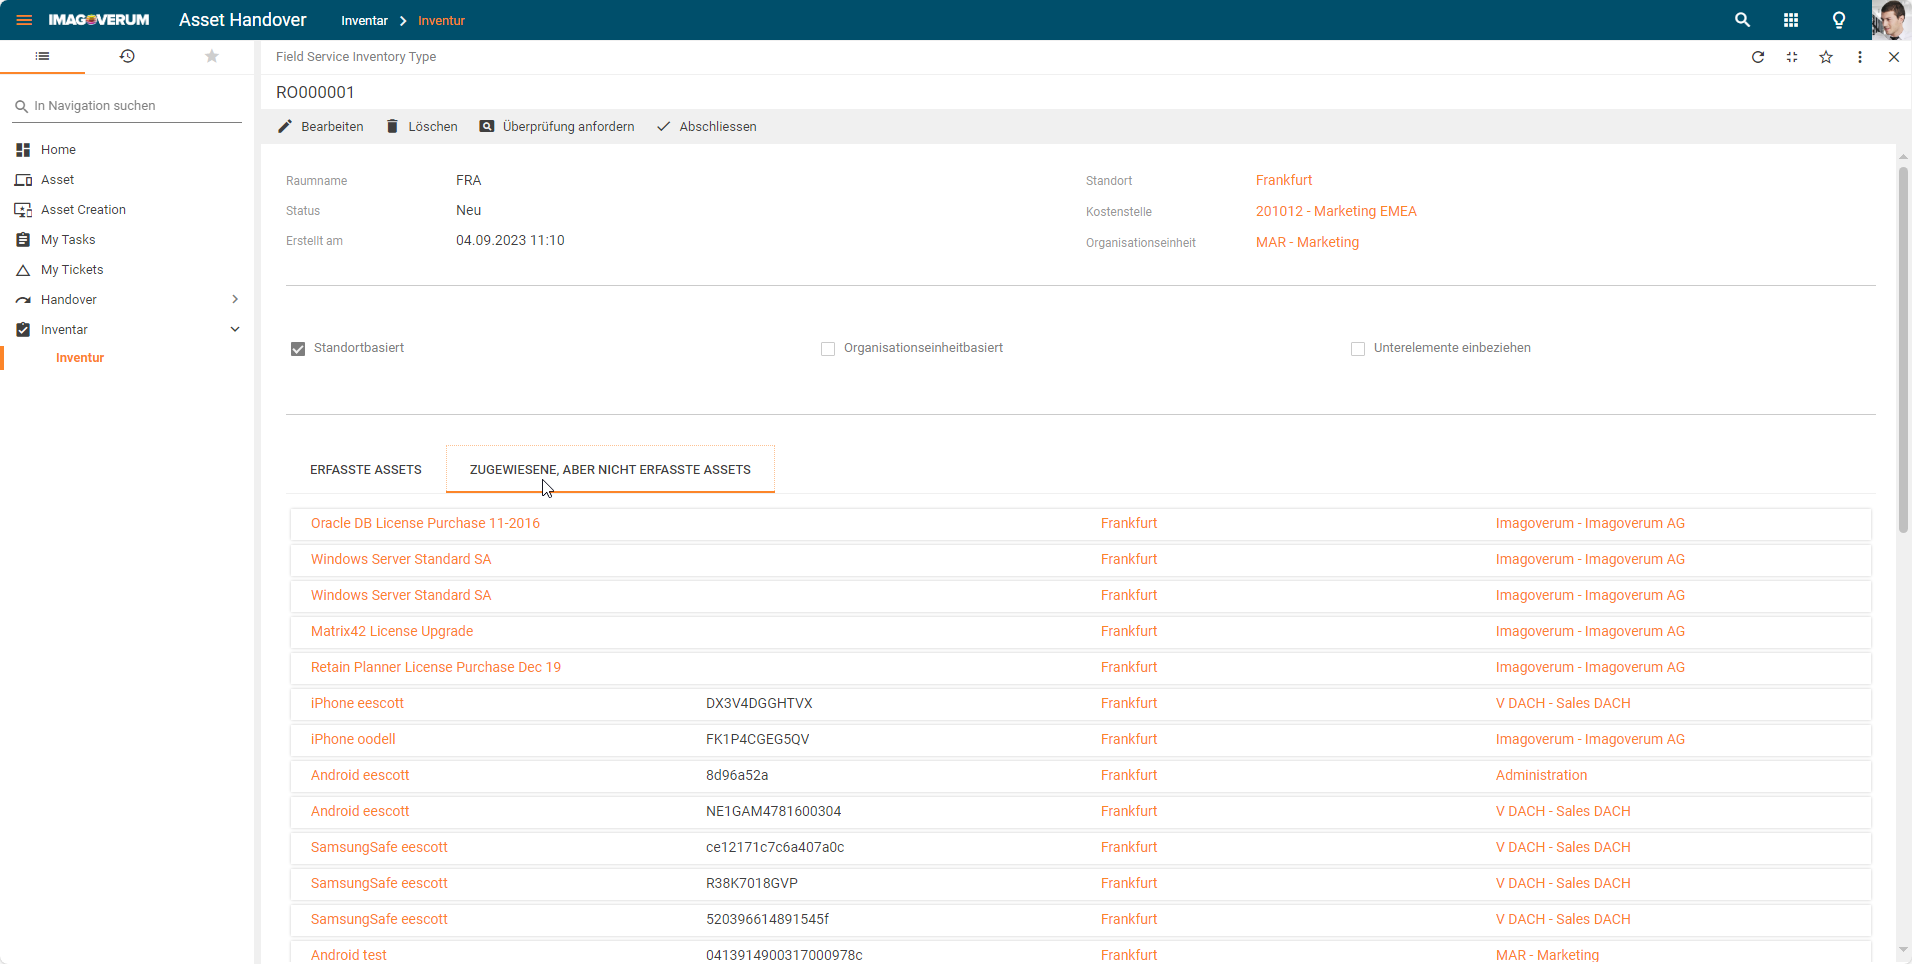
Task: Open MAR - Marketing organisation unit link
Action: pos(1307,242)
